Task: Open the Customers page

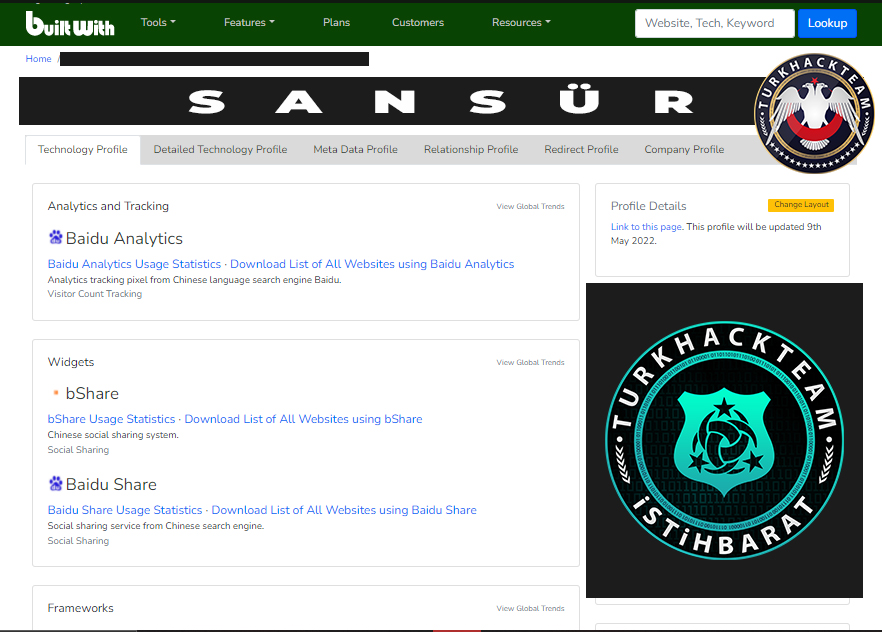Action: click(x=418, y=22)
